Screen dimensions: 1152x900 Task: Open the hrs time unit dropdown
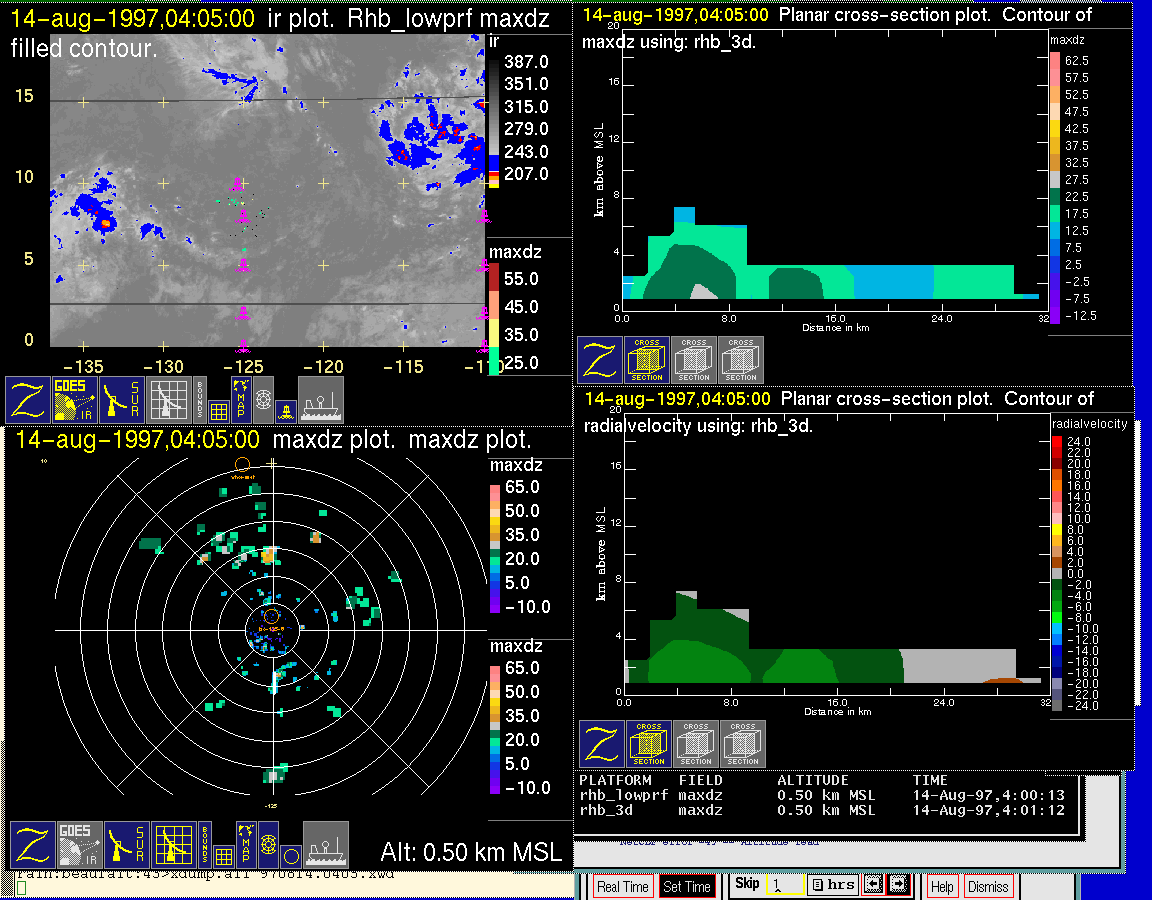831,885
